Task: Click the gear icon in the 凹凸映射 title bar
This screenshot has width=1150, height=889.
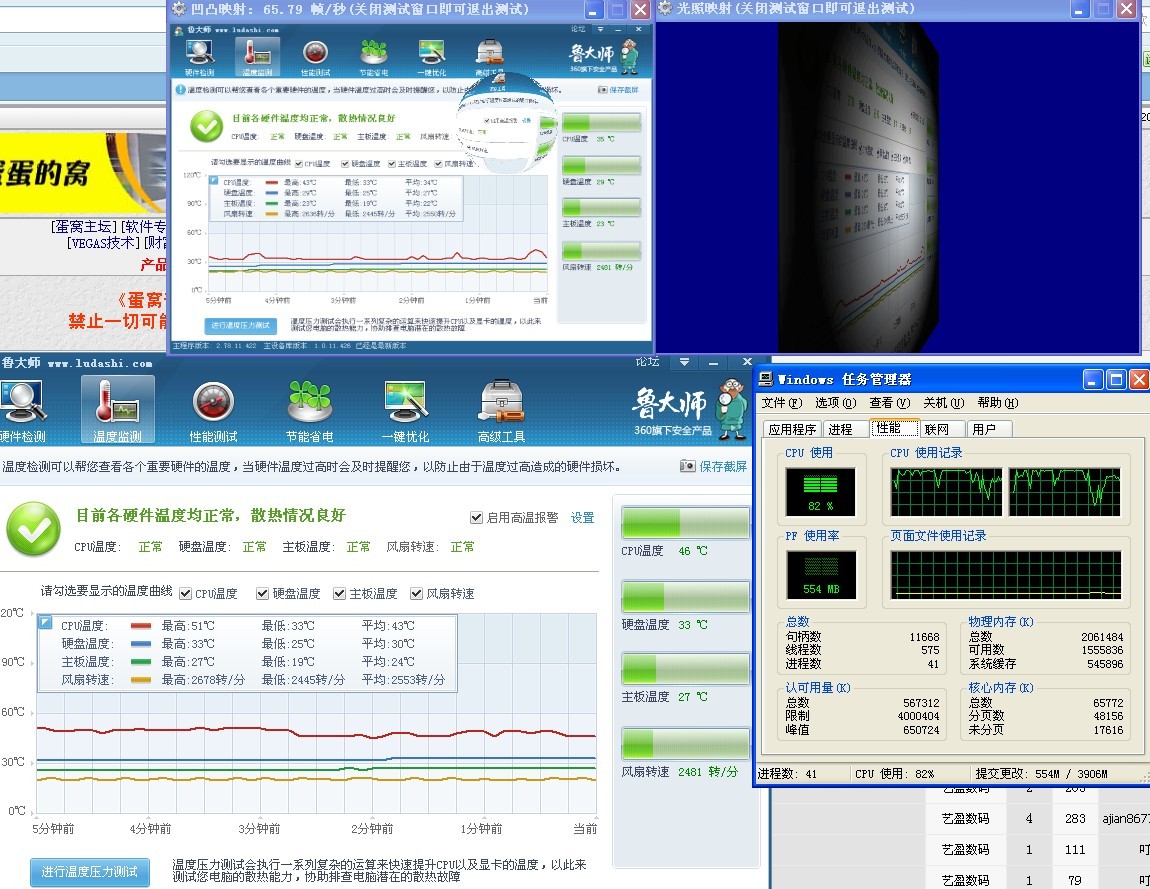Action: coord(179,9)
